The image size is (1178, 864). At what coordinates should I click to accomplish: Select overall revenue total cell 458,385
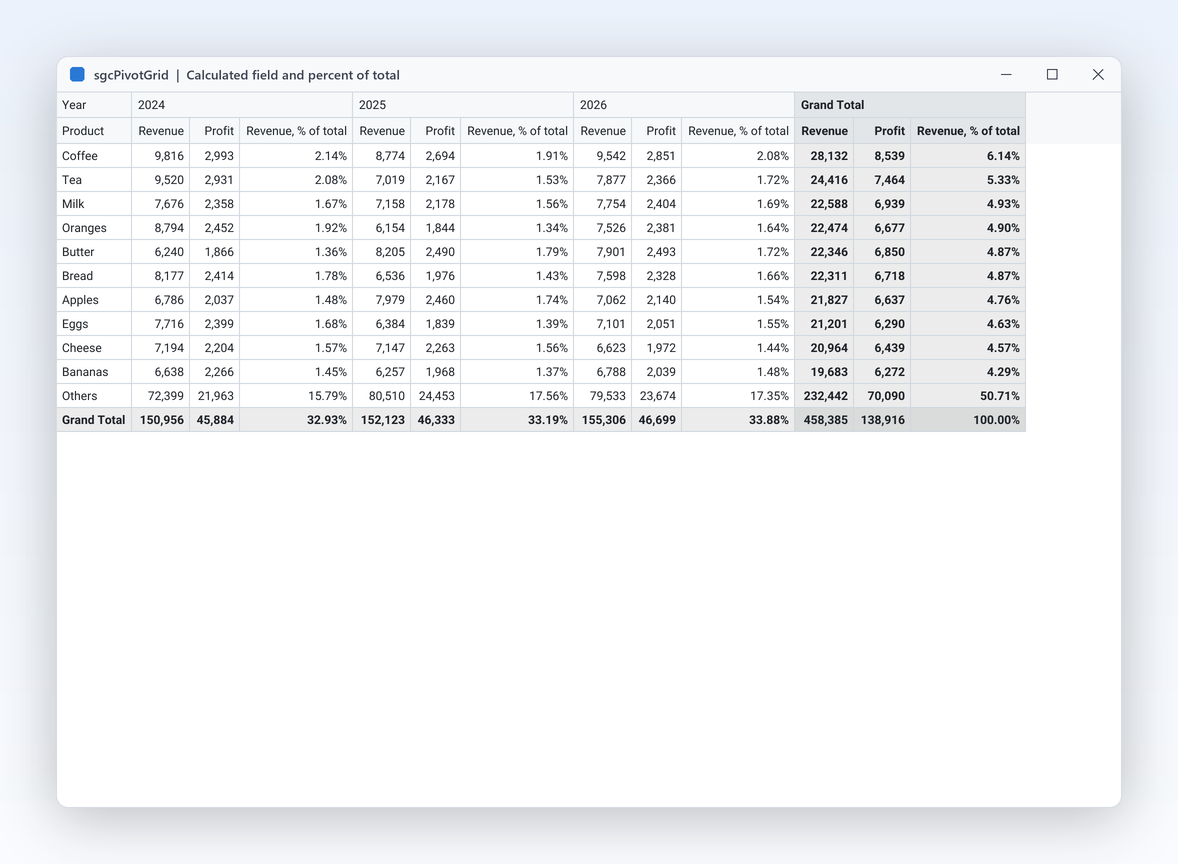point(824,420)
